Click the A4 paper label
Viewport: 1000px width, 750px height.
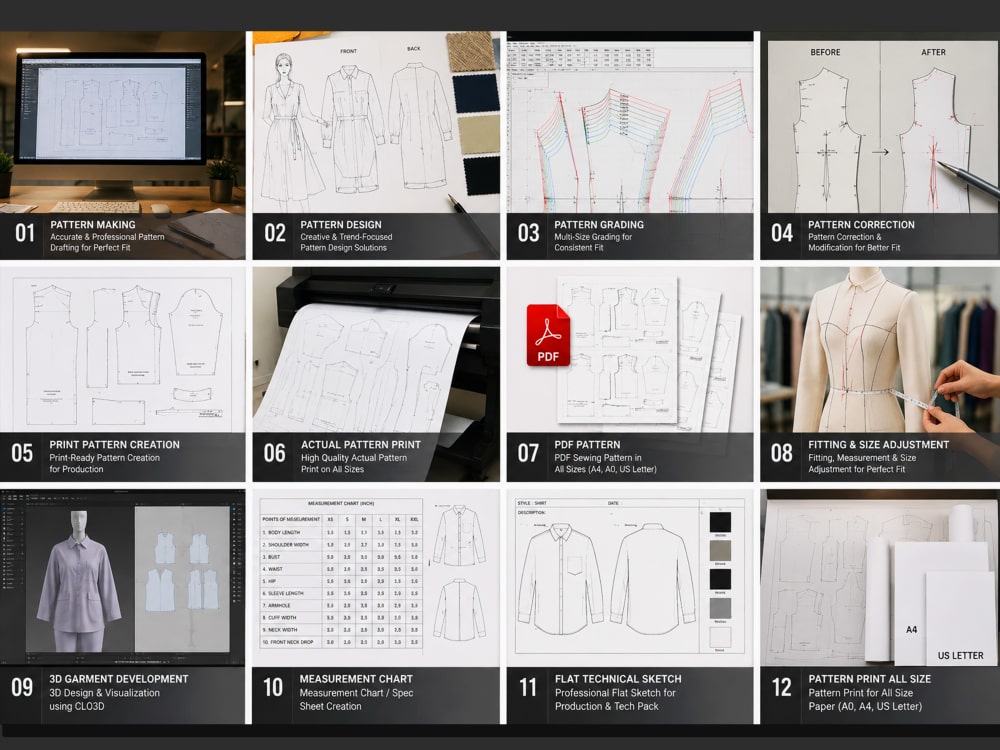912,629
